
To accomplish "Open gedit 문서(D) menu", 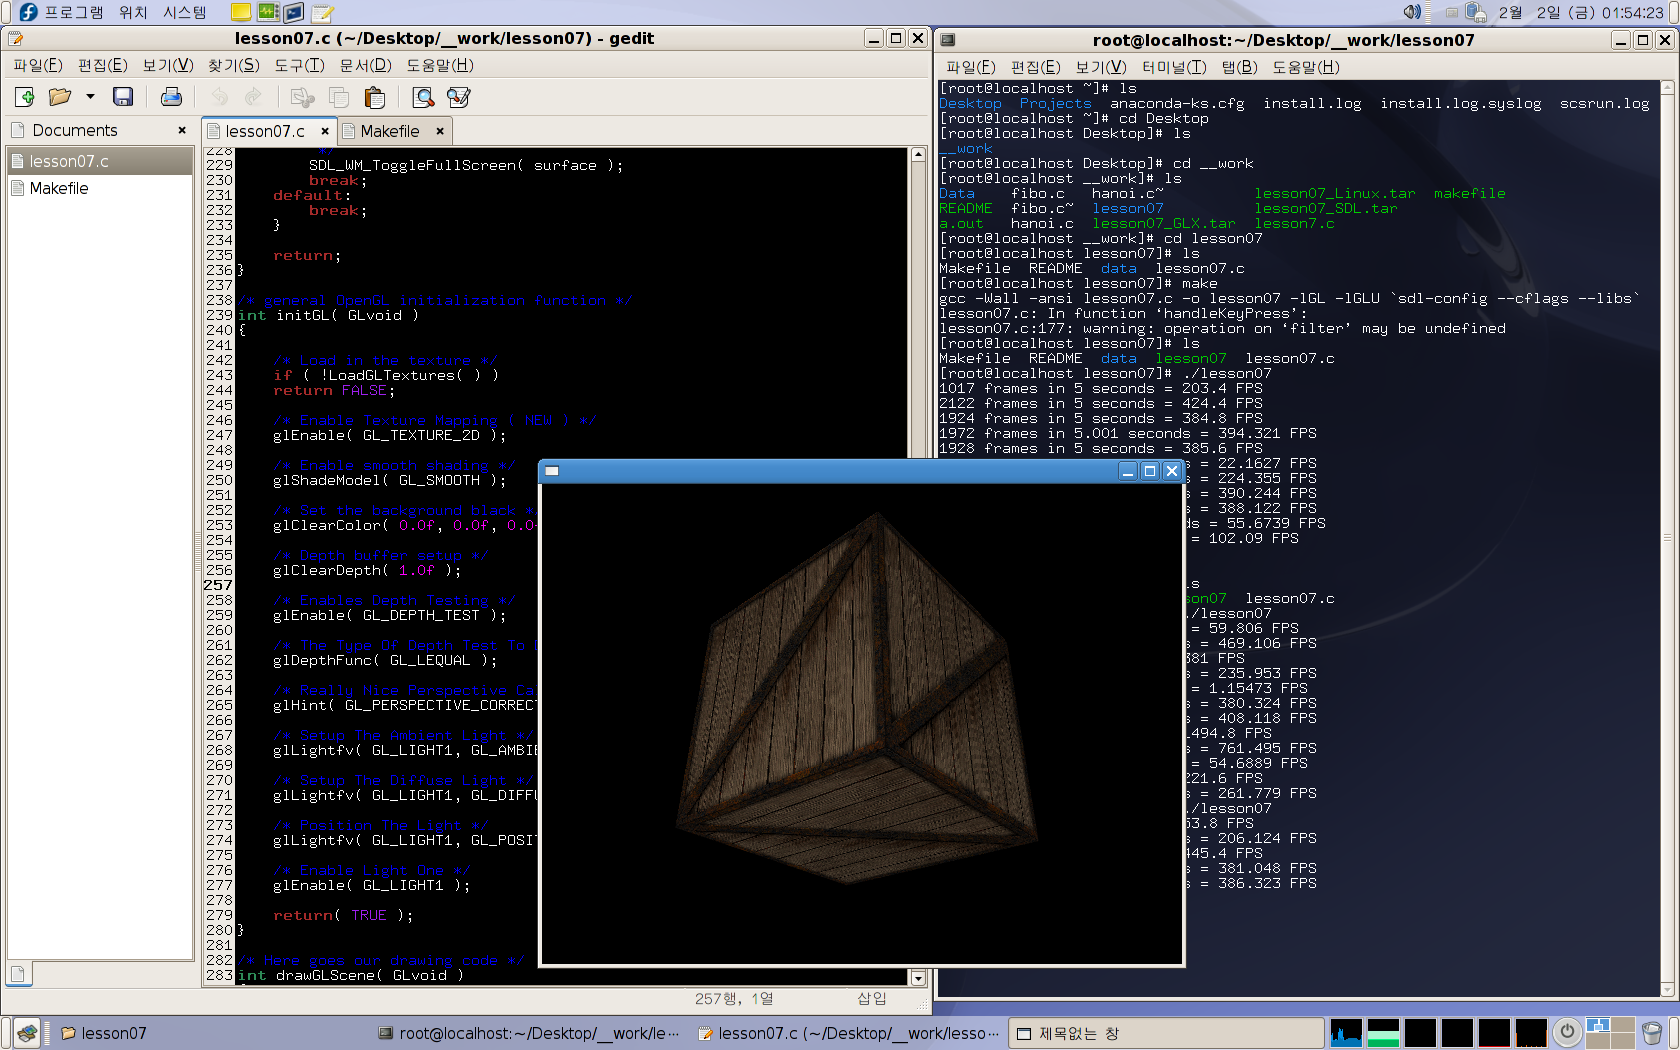I will [366, 65].
